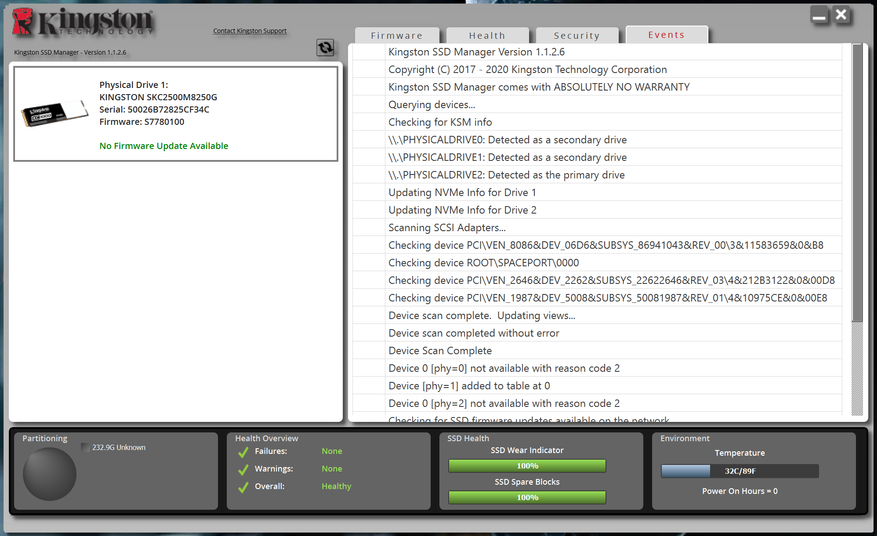This screenshot has width=877, height=536.
Task: Minimize the Kingston SSD Manager window
Action: coord(820,17)
